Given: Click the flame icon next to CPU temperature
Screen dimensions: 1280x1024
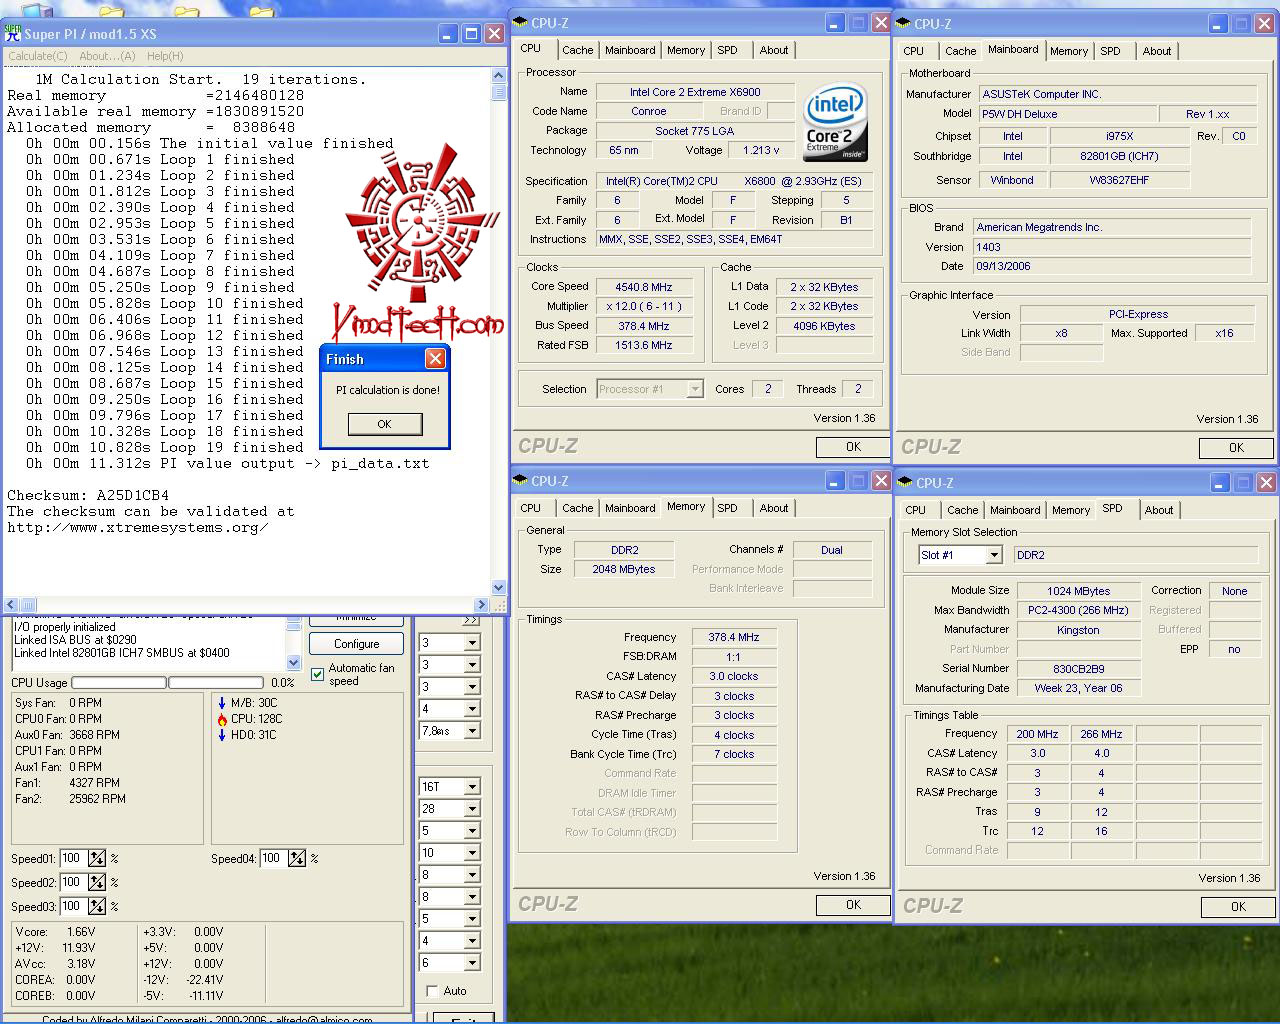Looking at the screenshot, I should pyautogui.click(x=222, y=719).
